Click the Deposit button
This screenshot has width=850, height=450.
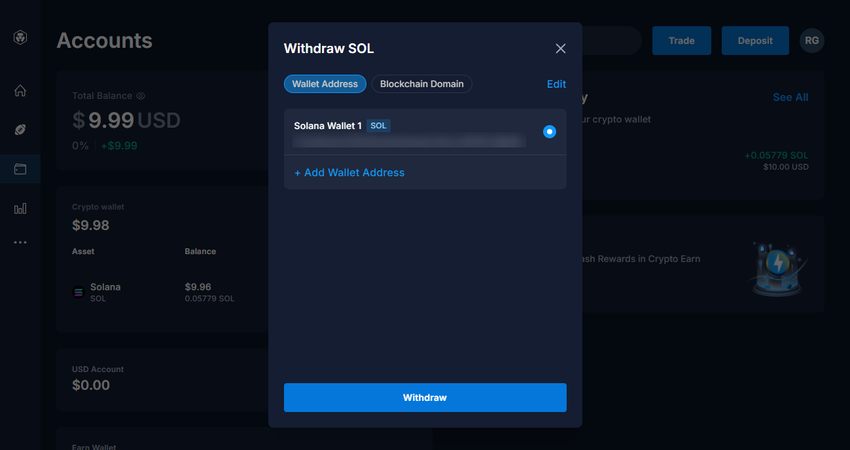pos(755,40)
